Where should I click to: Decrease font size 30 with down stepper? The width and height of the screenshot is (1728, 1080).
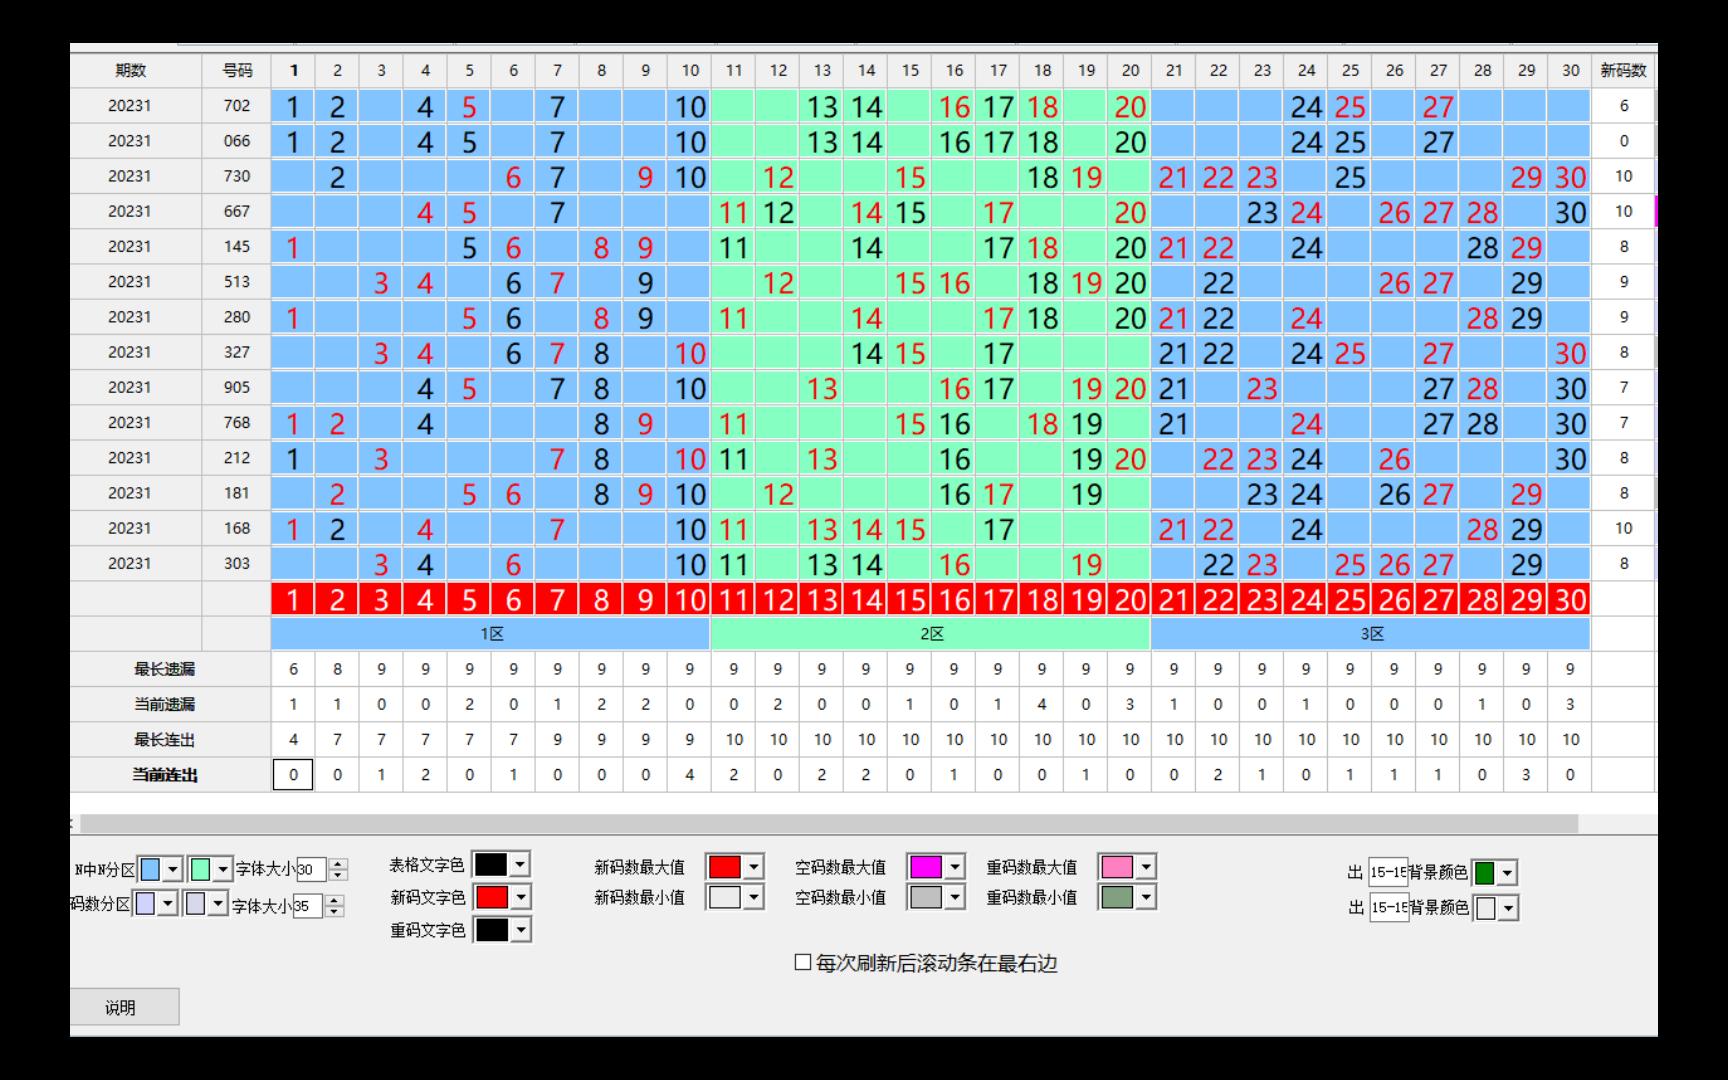coord(338,876)
